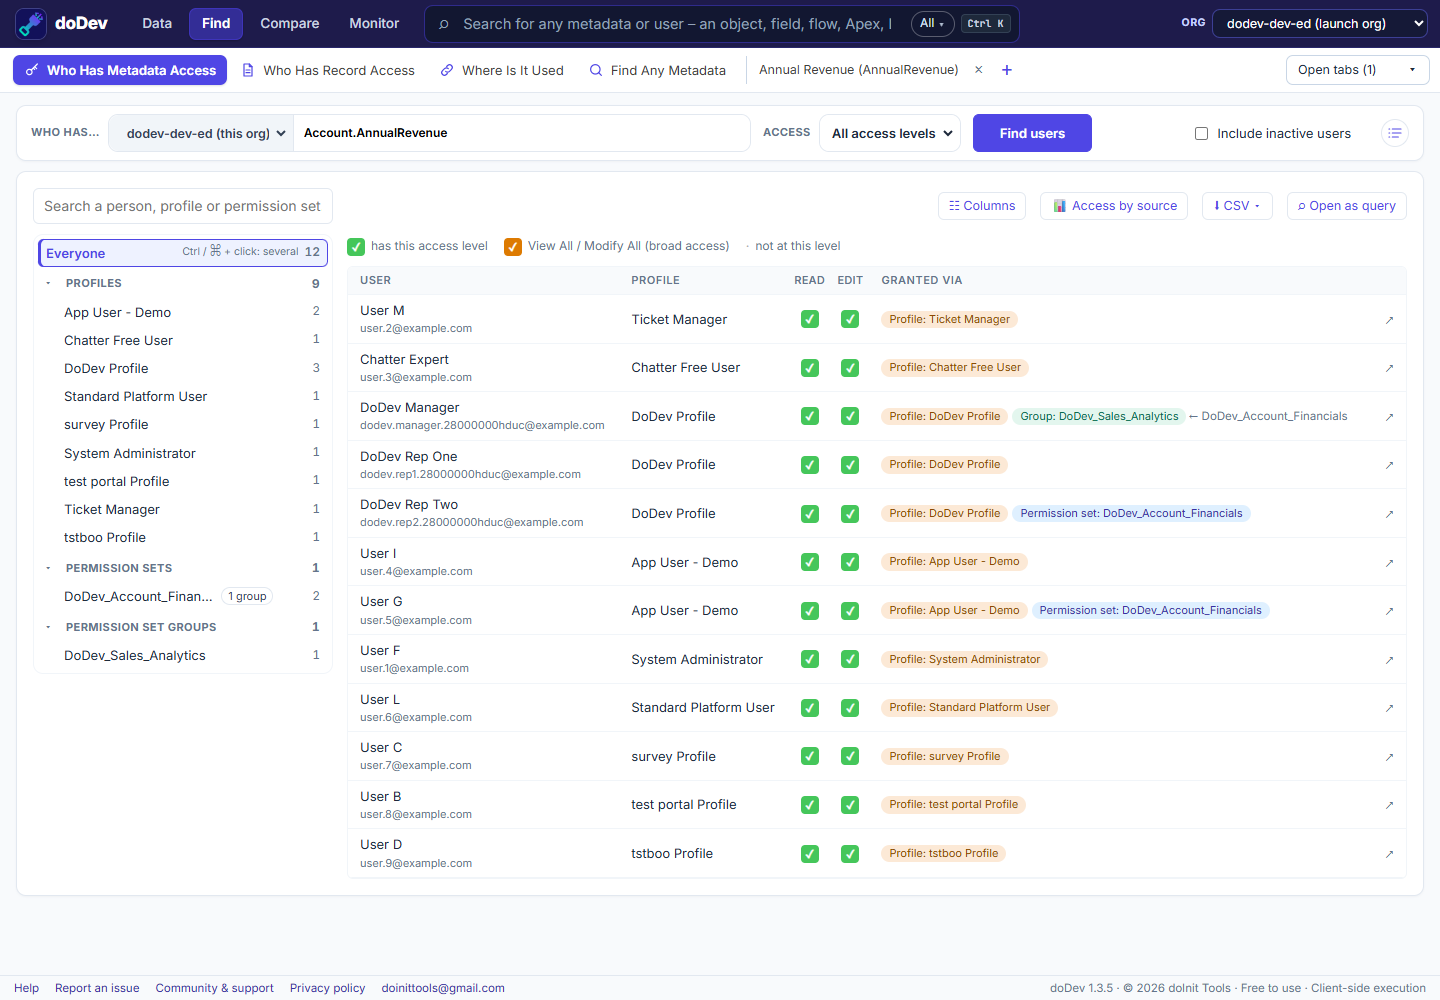Open Chatter Expert row arrow icon
This screenshot has height=1000, width=1440.
(1389, 368)
